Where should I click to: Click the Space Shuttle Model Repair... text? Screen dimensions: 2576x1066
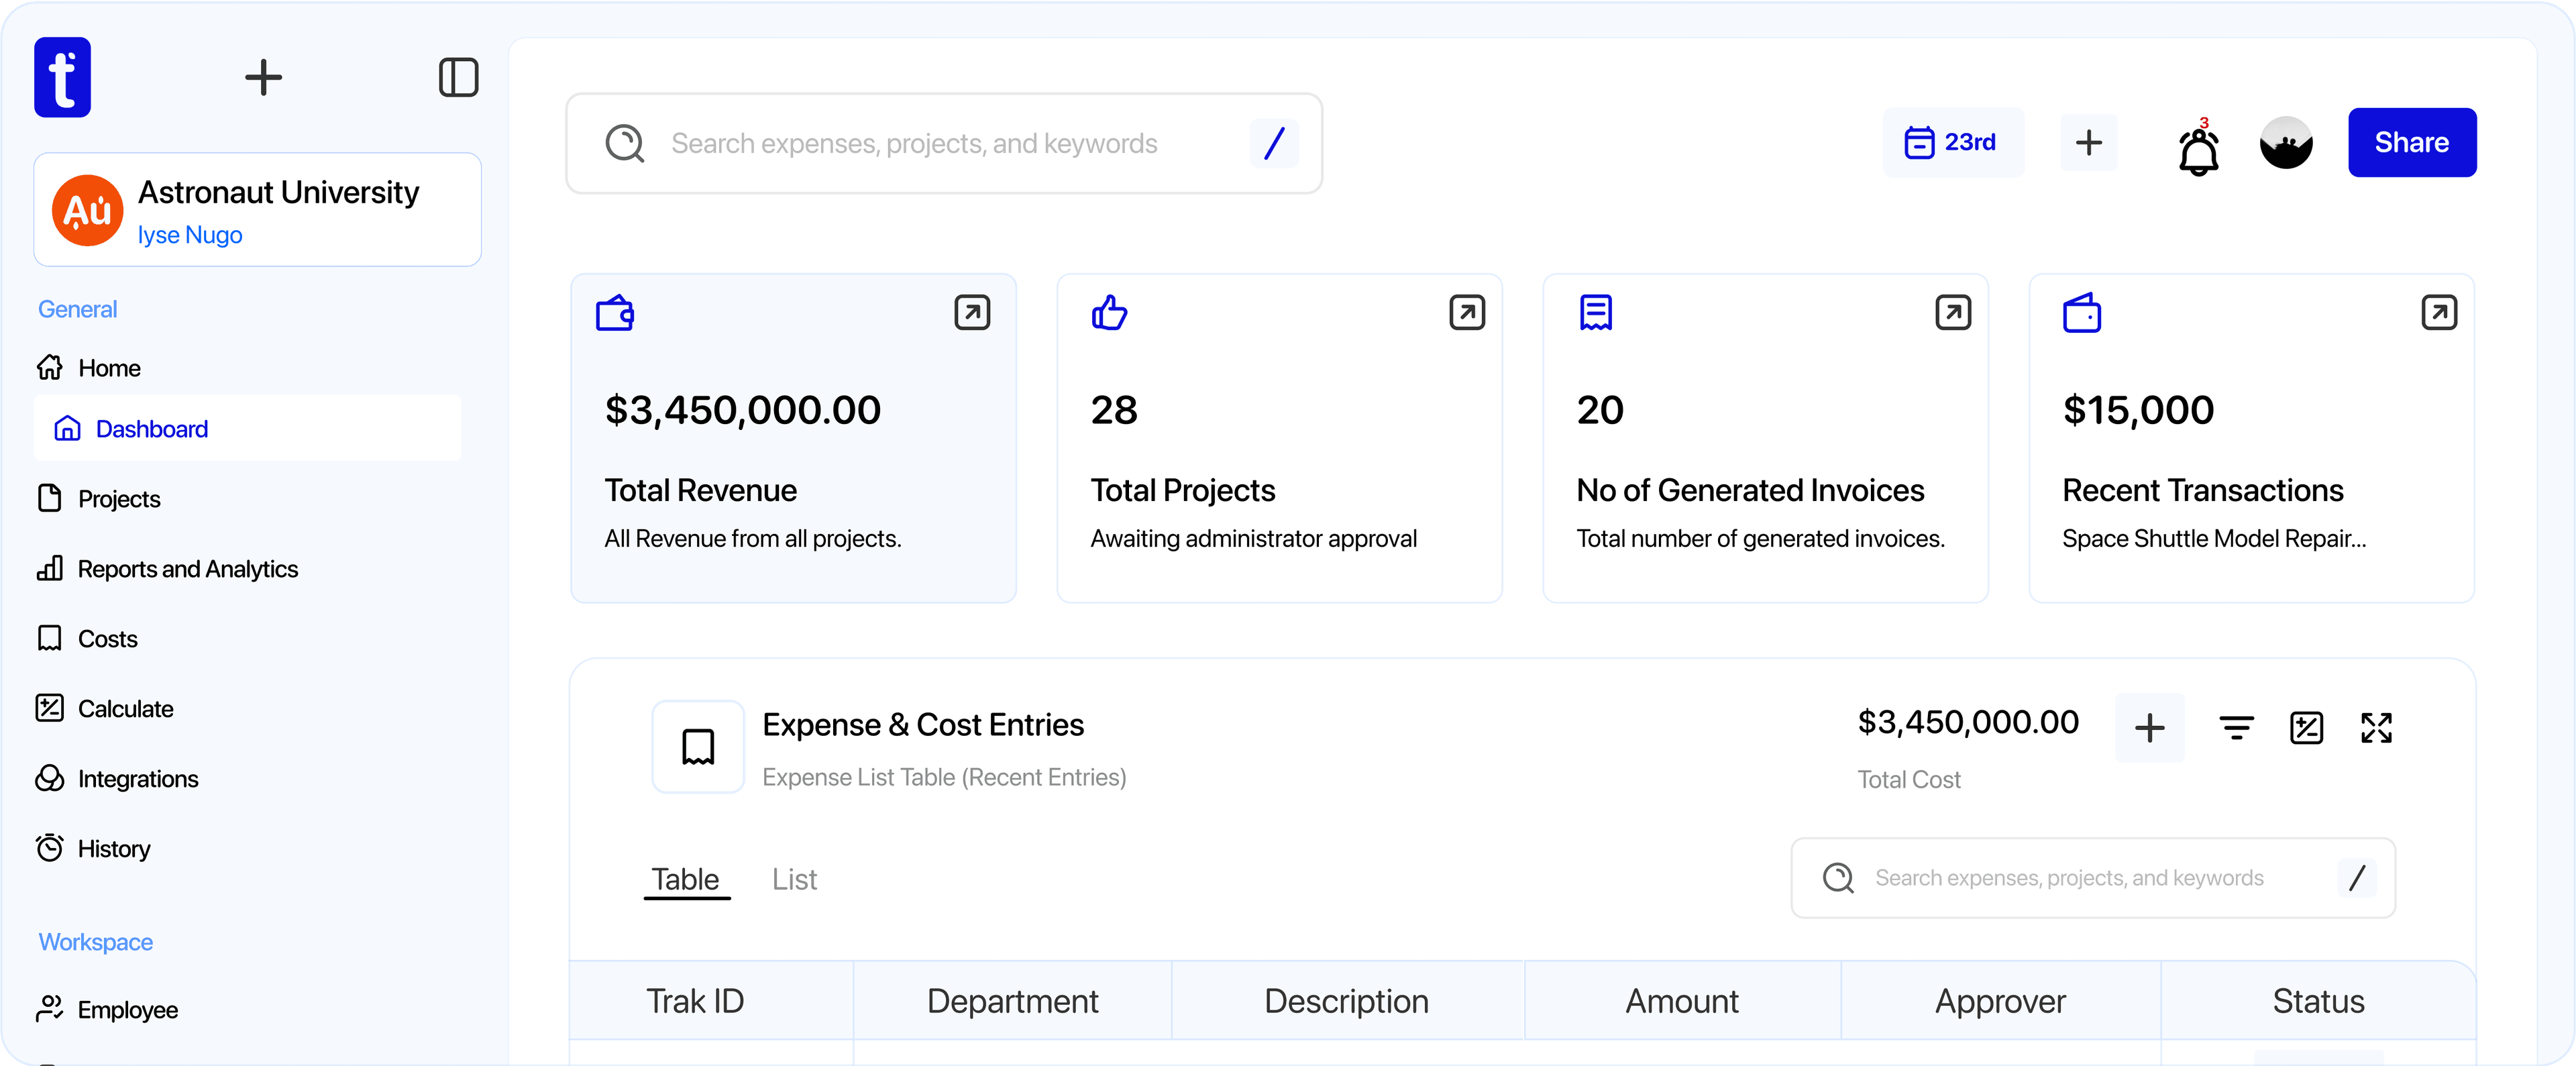2214,538
